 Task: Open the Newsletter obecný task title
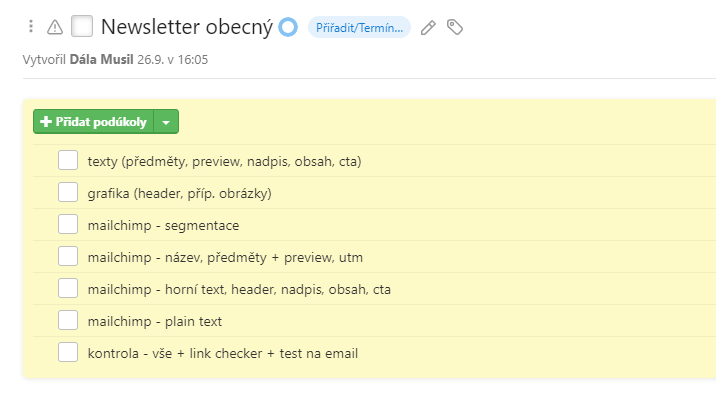187,27
